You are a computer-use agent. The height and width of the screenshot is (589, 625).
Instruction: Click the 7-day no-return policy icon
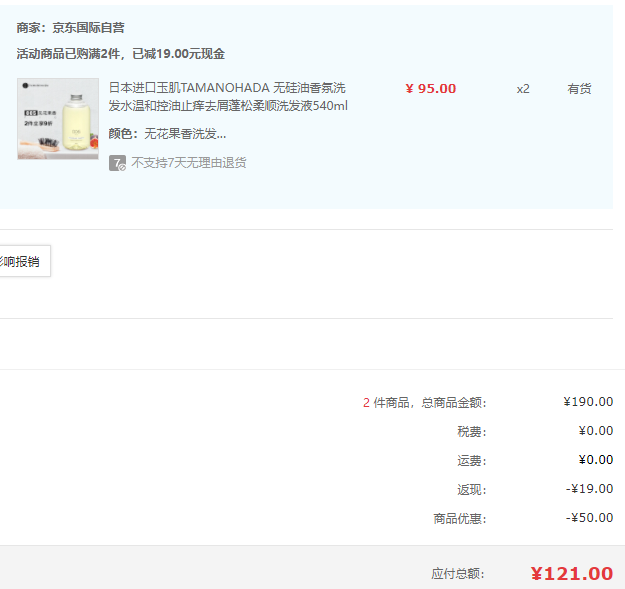[x=117, y=163]
